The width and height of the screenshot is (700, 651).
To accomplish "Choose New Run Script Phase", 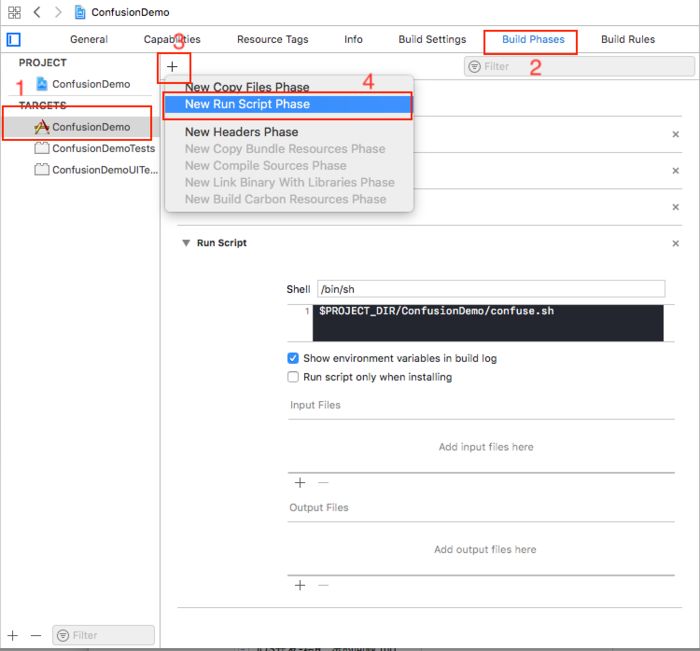I will coord(288,104).
